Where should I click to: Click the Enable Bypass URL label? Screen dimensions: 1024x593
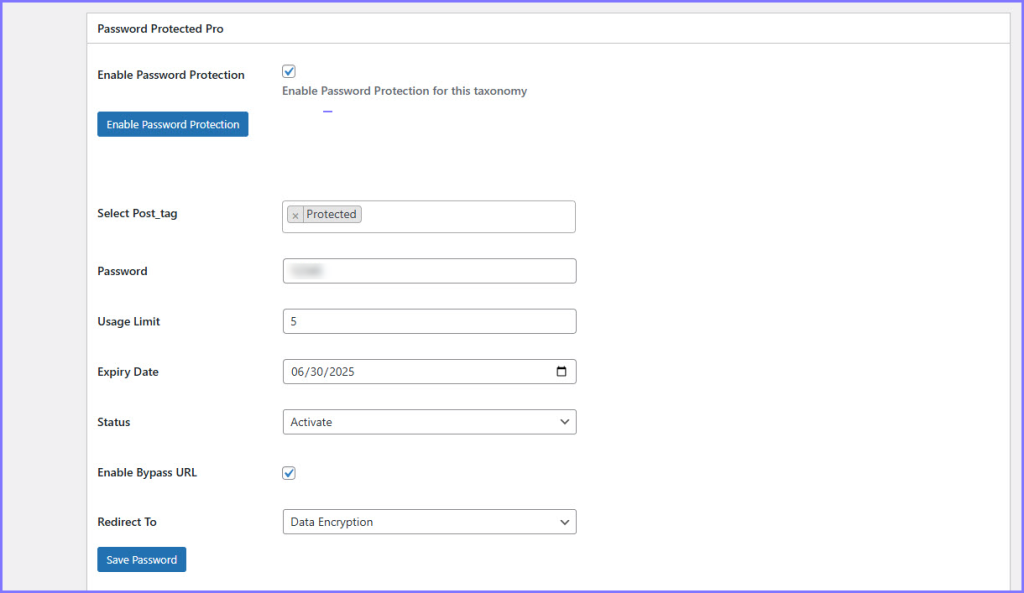(x=146, y=472)
